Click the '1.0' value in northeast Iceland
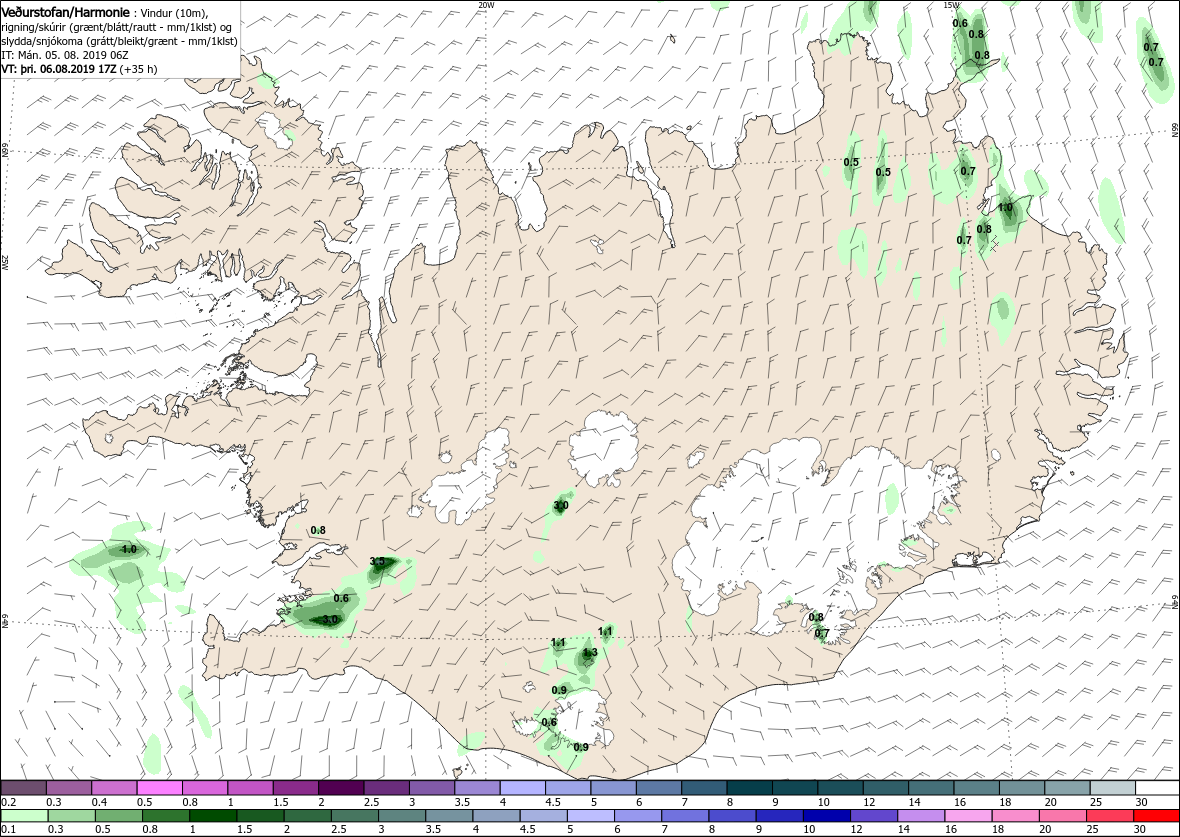This screenshot has height=837, width=1180. click(1005, 208)
